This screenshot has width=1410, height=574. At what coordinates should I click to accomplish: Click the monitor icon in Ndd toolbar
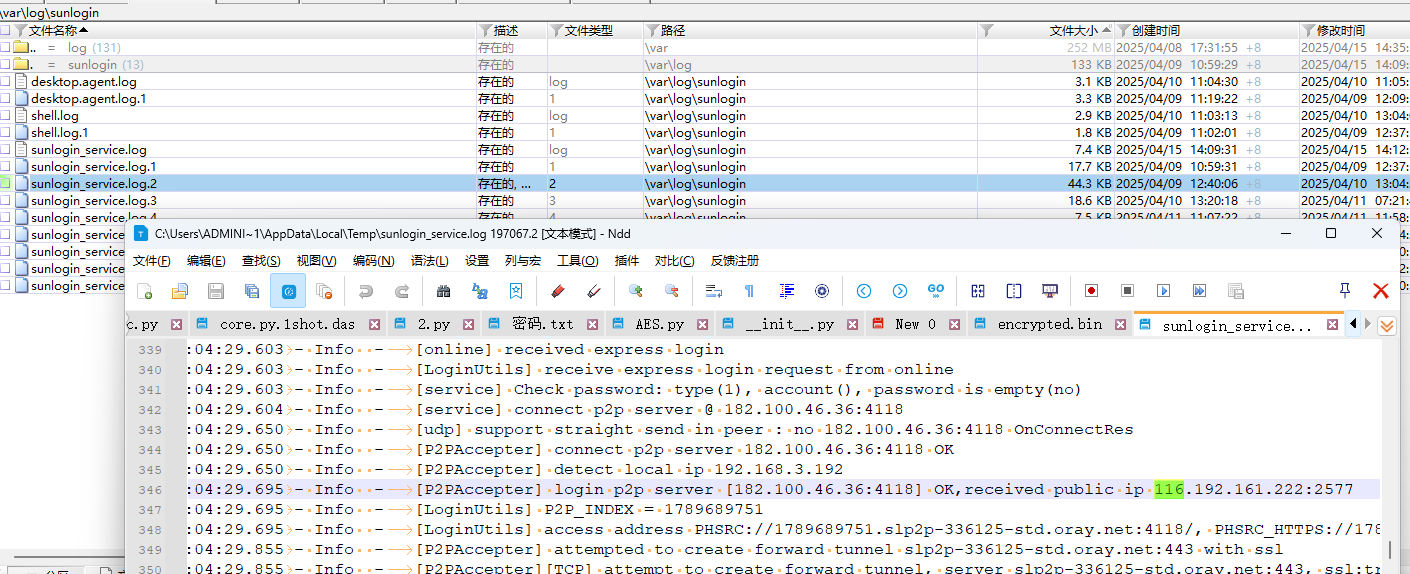(x=1050, y=291)
